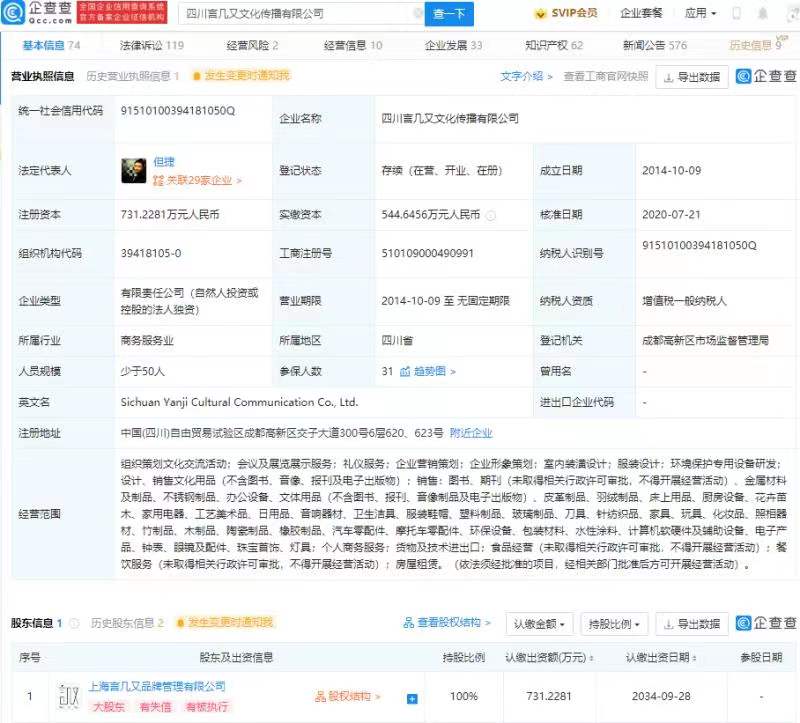Open the 经营信息 tab
Viewport: 800px width, 723px height.
(353, 45)
